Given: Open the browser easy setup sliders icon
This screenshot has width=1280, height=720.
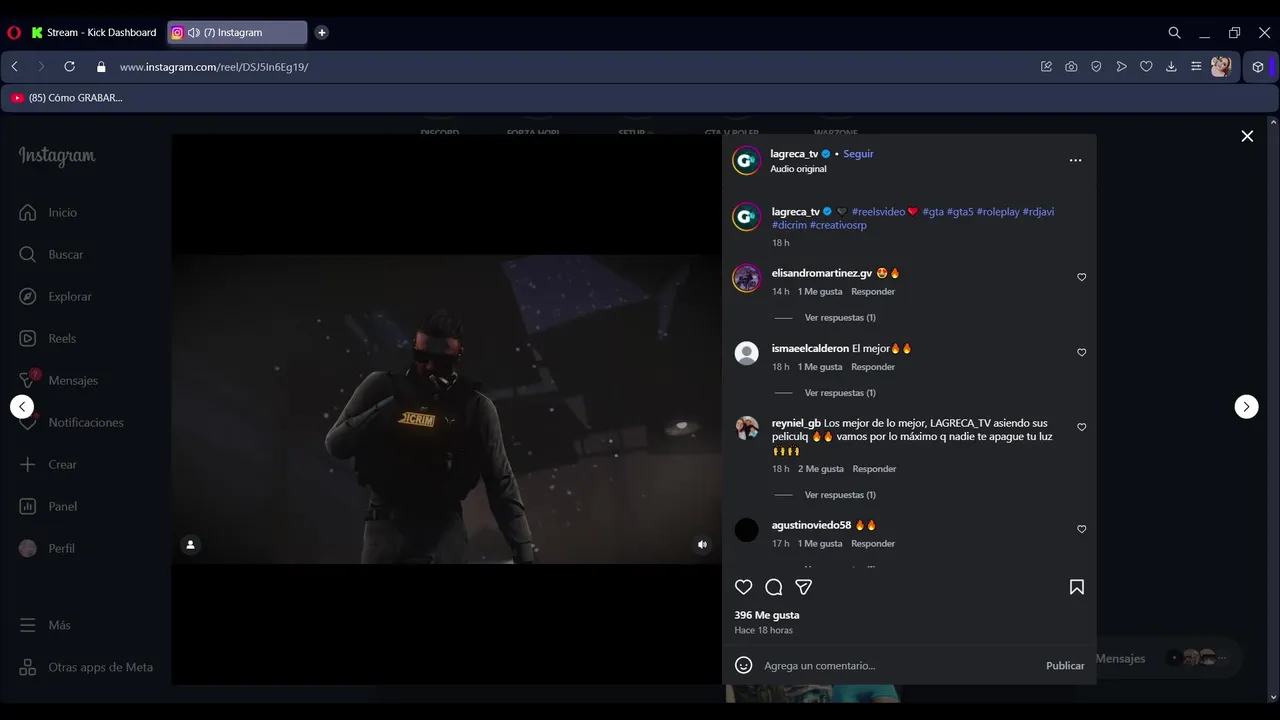Looking at the screenshot, I should [x=1196, y=67].
